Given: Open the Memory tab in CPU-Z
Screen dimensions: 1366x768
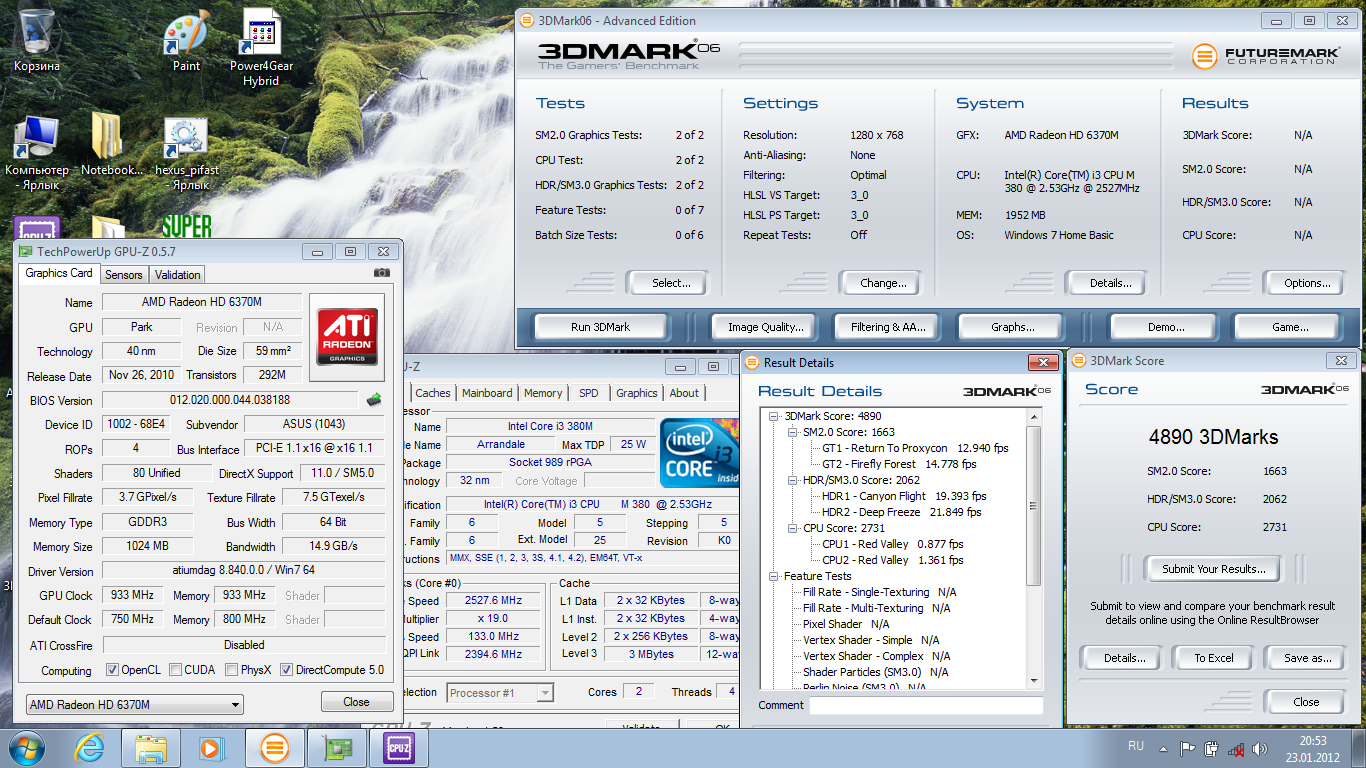Looking at the screenshot, I should click(543, 393).
